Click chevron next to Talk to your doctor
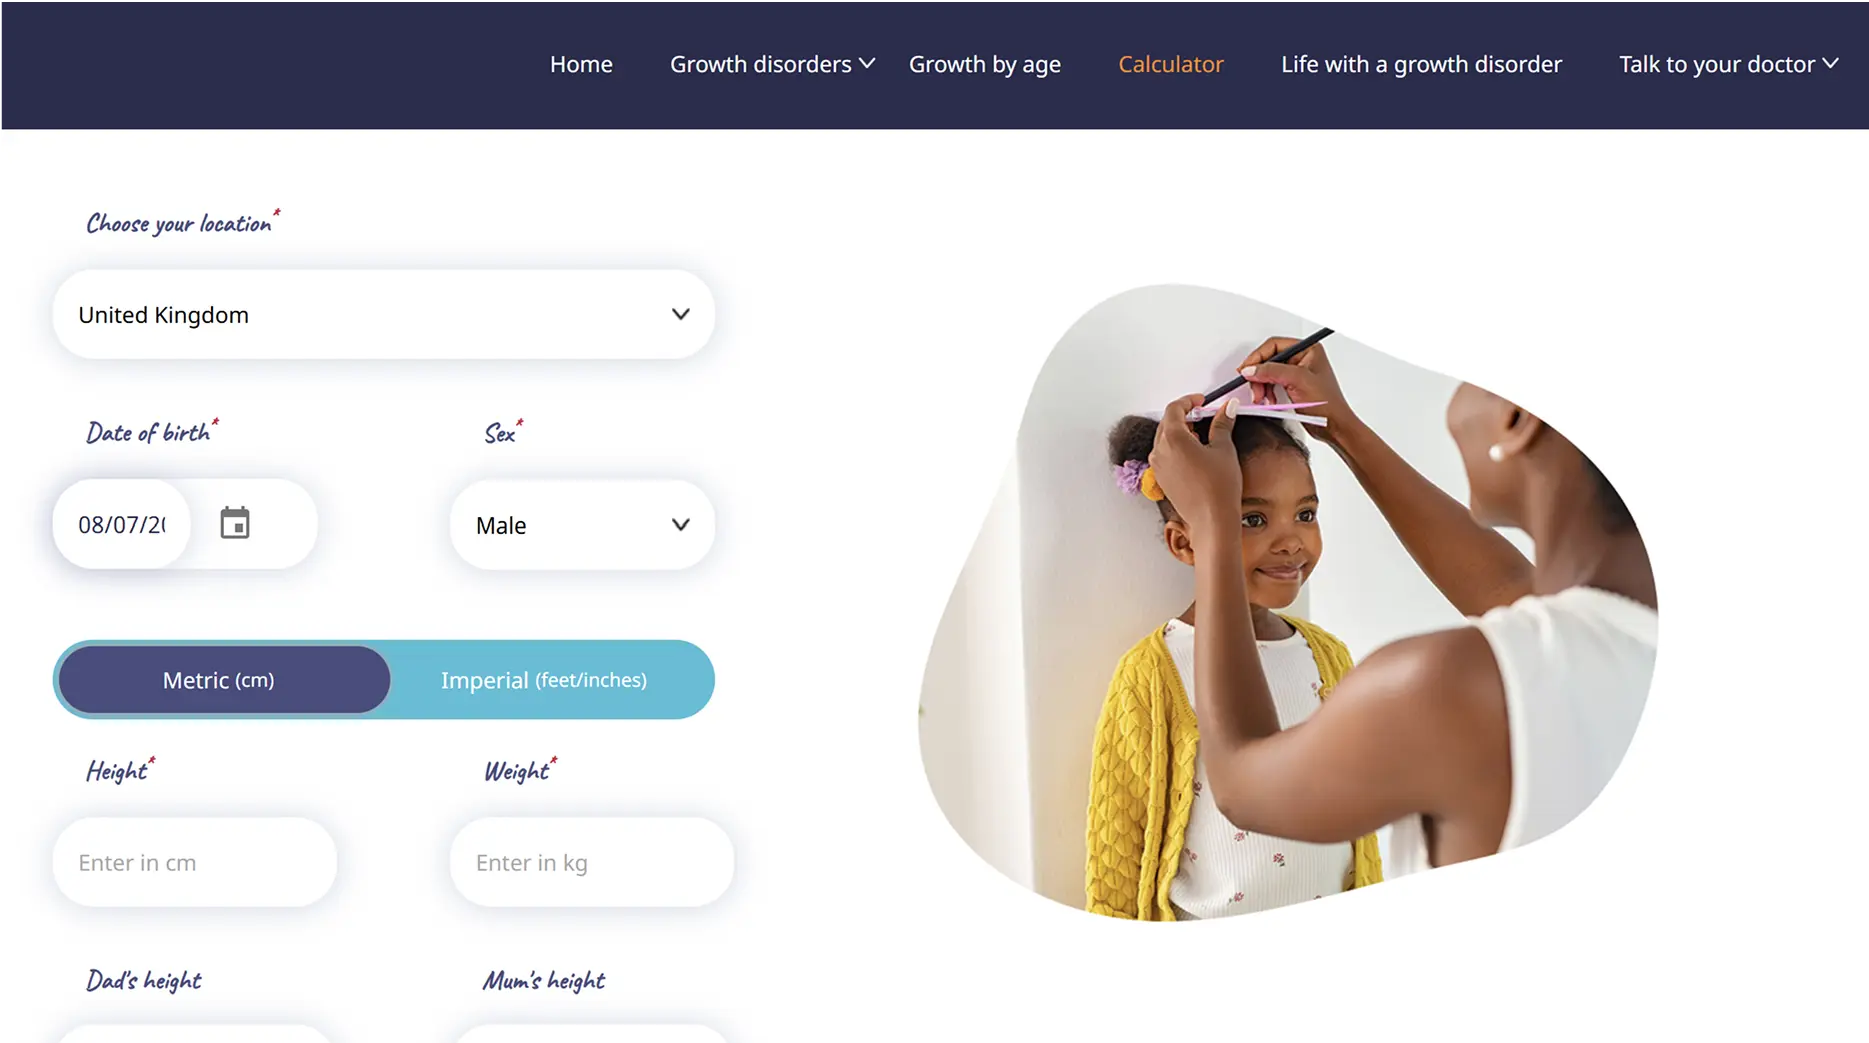This screenshot has width=1869, height=1043. 1830,64
